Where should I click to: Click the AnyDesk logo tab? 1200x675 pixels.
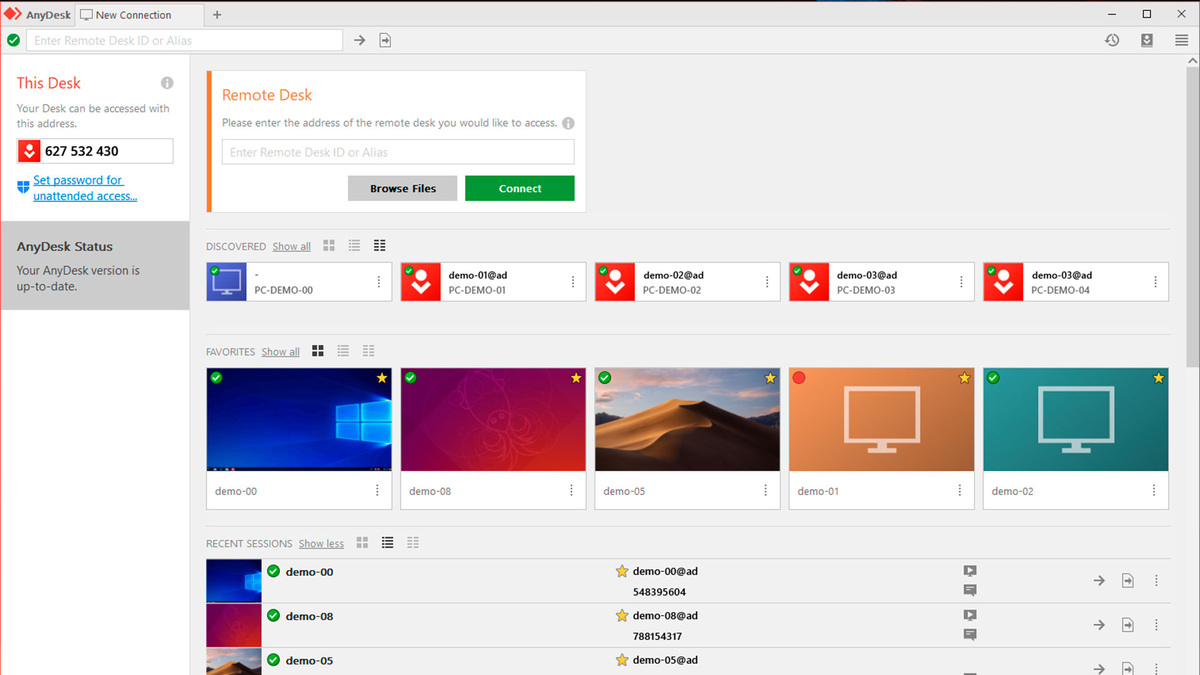coord(37,15)
